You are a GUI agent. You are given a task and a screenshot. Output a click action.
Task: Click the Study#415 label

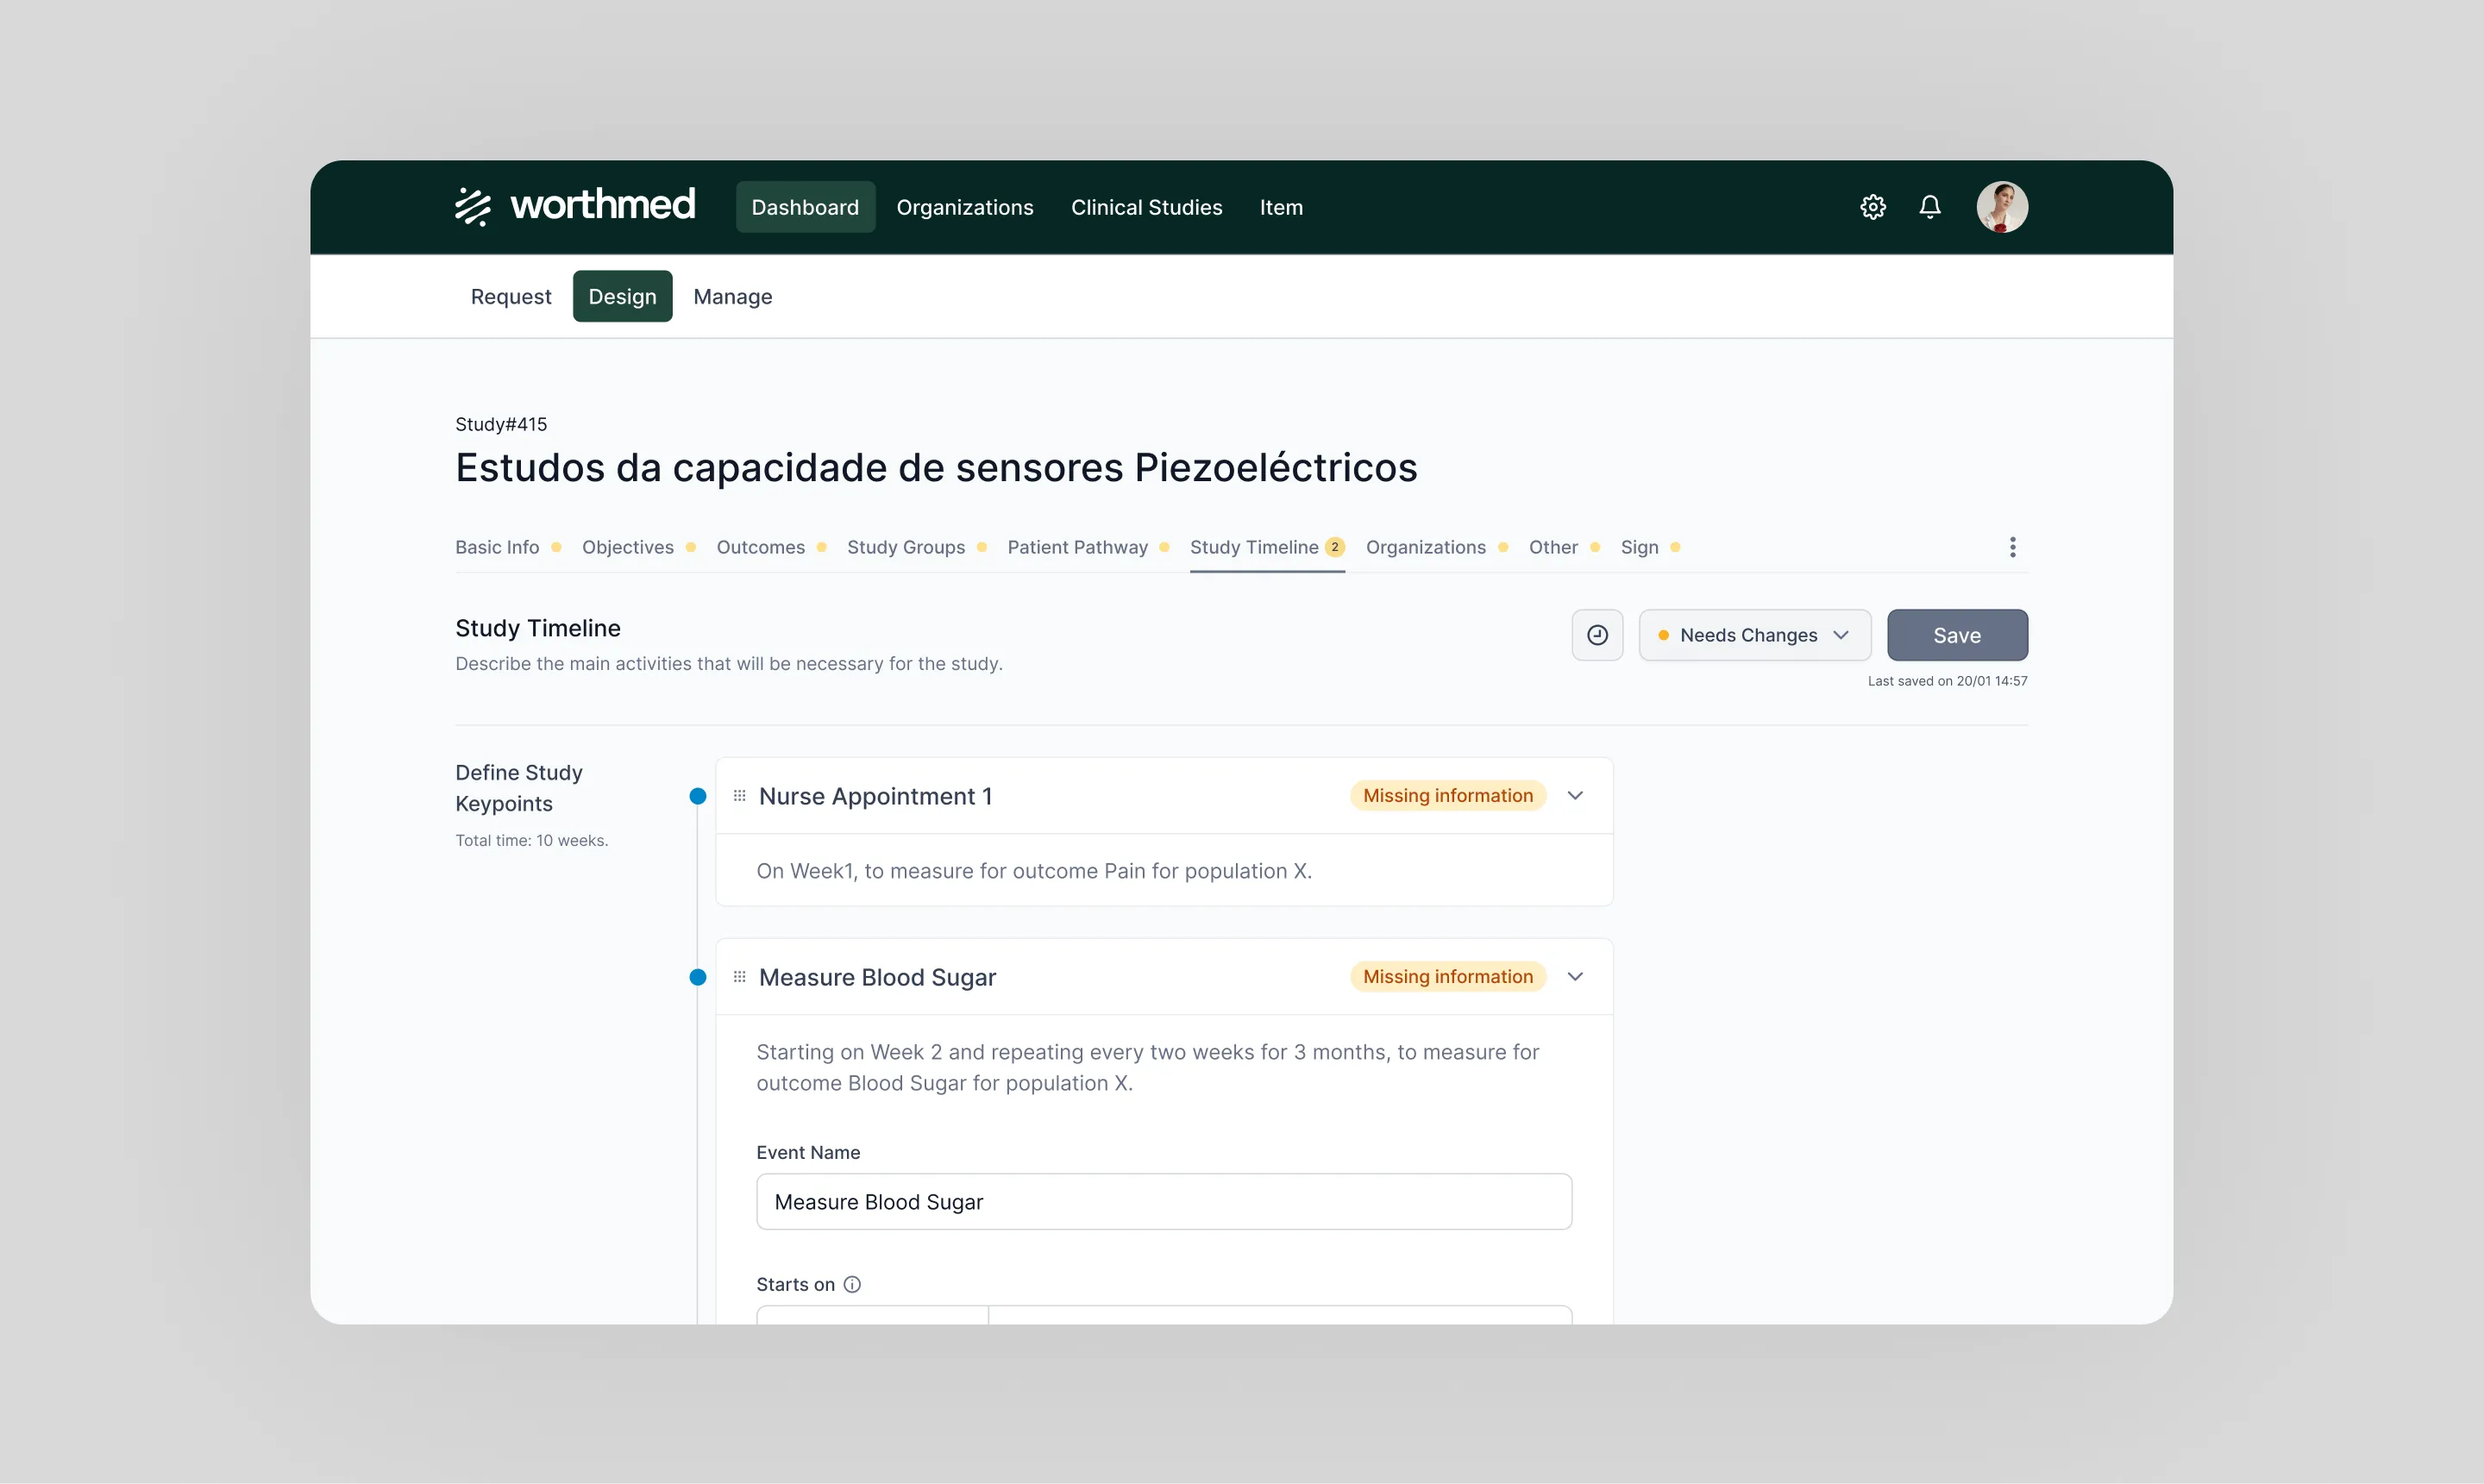coord(501,424)
